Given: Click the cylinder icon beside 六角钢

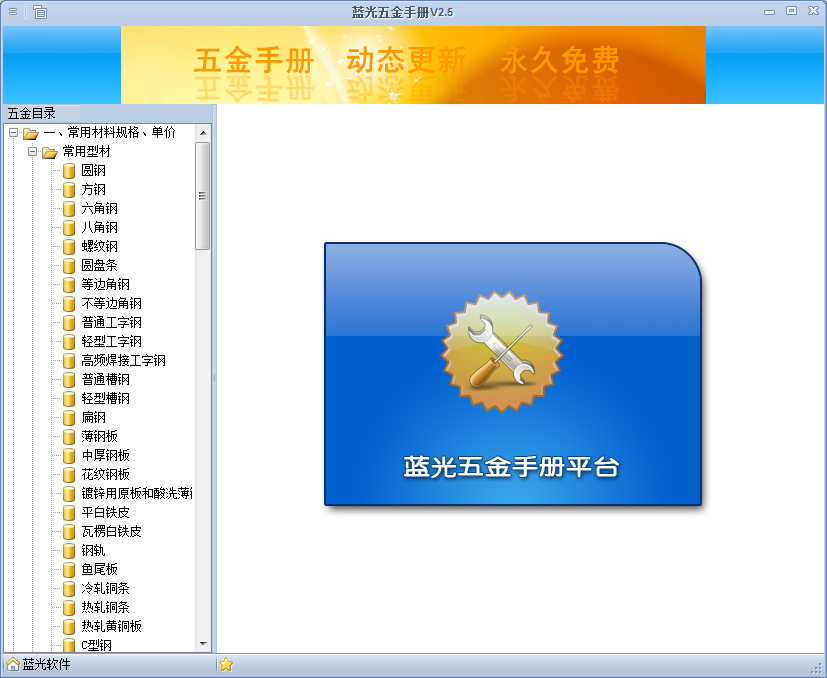Looking at the screenshot, I should [69, 208].
